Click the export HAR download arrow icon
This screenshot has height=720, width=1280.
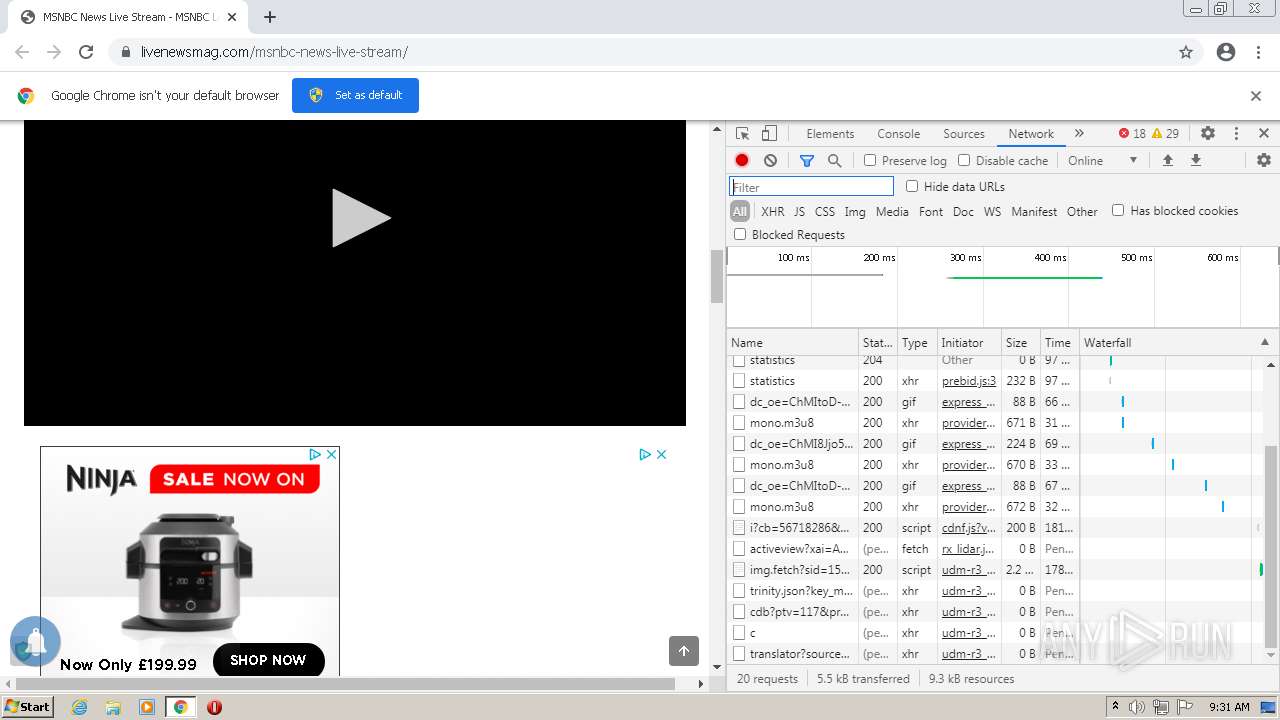(x=1195, y=160)
